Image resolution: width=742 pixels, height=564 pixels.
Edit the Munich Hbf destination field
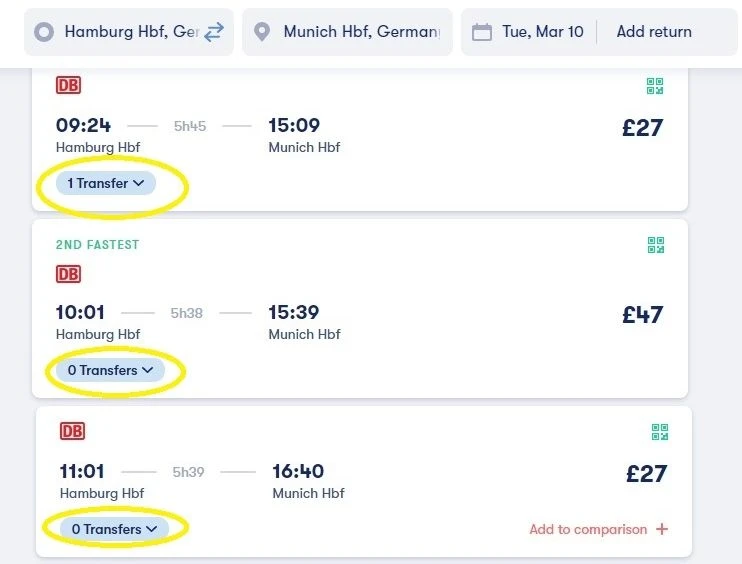click(x=347, y=32)
